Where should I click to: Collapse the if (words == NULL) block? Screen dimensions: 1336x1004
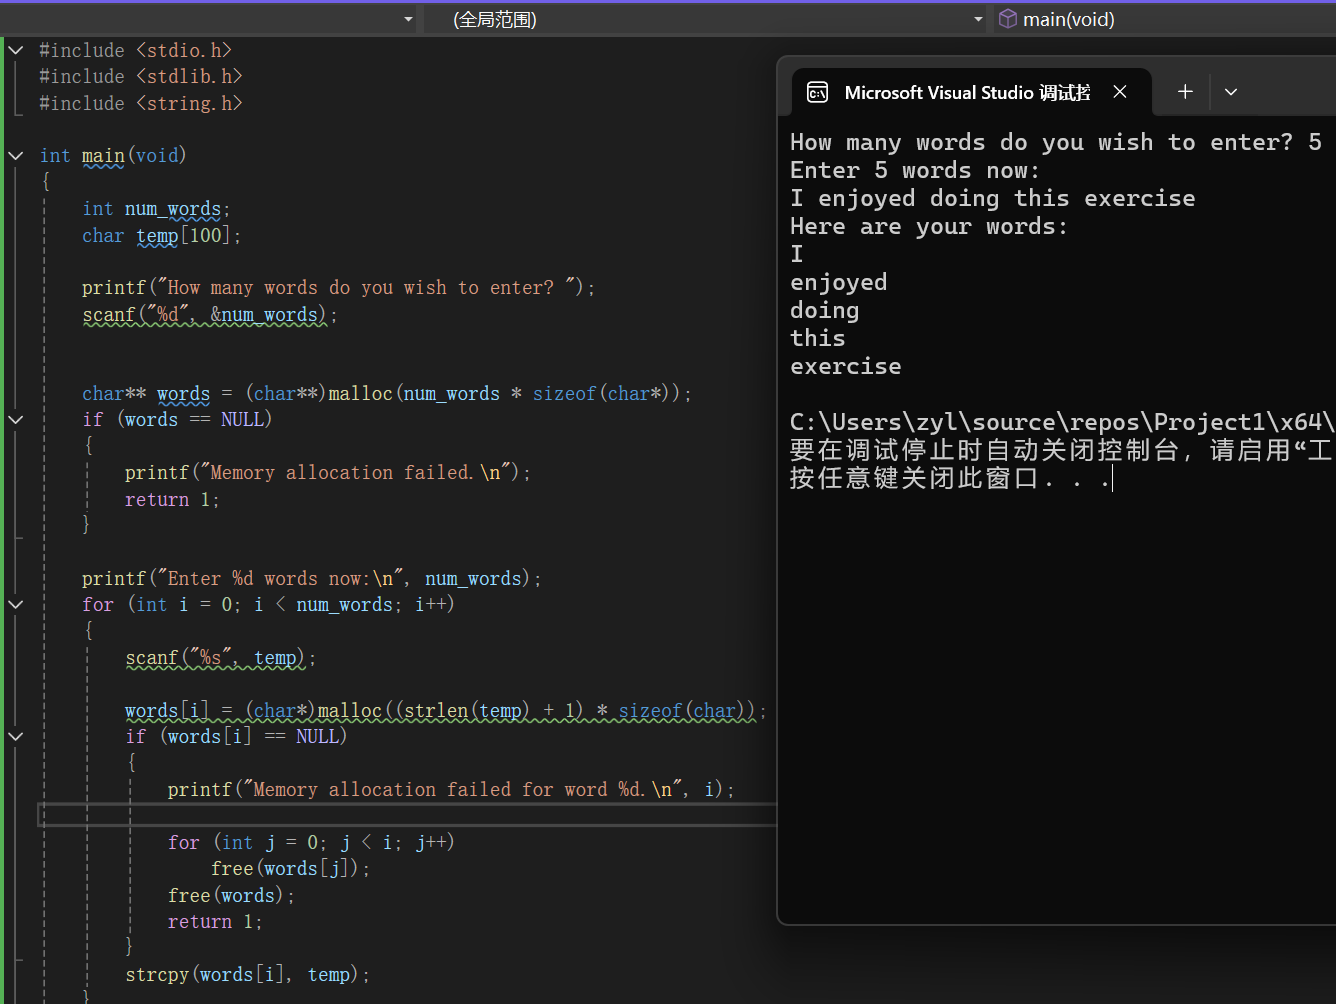pyautogui.click(x=15, y=420)
